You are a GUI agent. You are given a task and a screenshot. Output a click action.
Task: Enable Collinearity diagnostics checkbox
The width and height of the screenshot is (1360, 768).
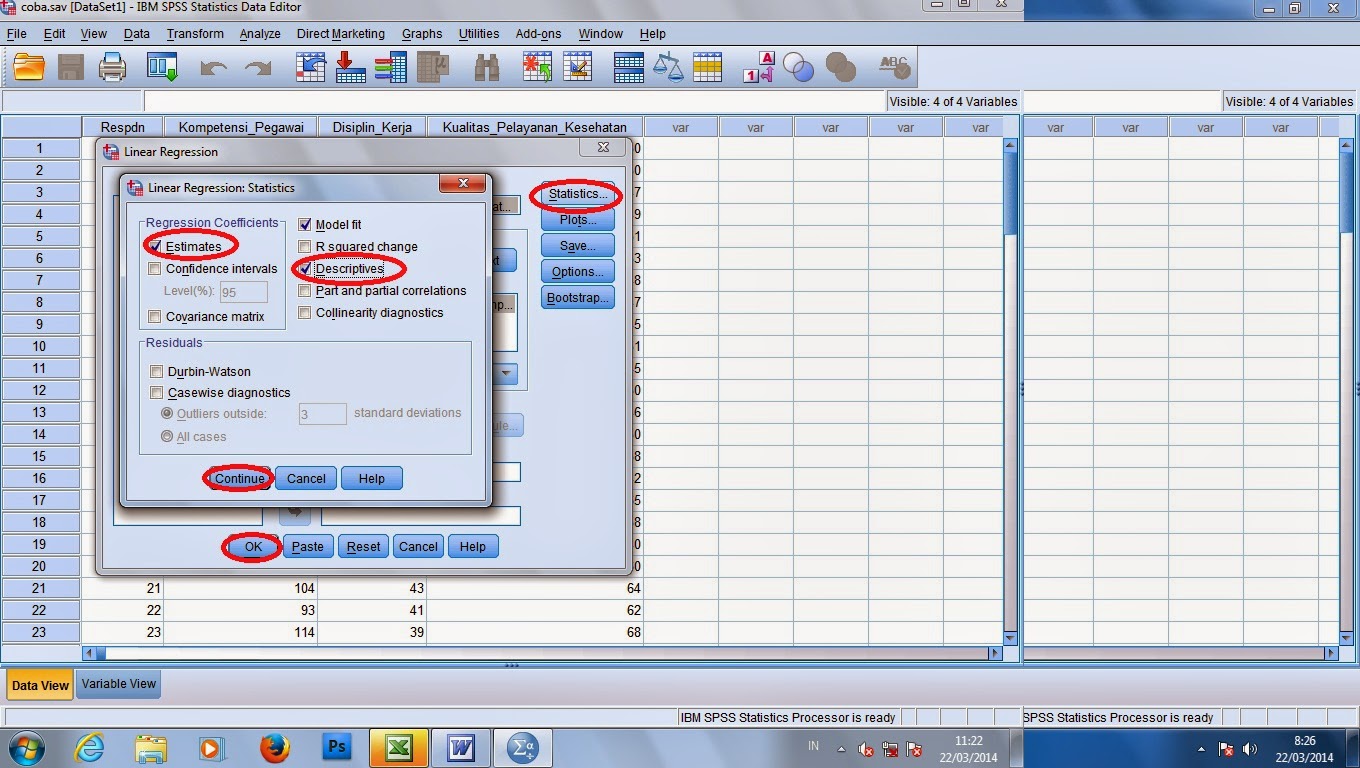[x=306, y=313]
